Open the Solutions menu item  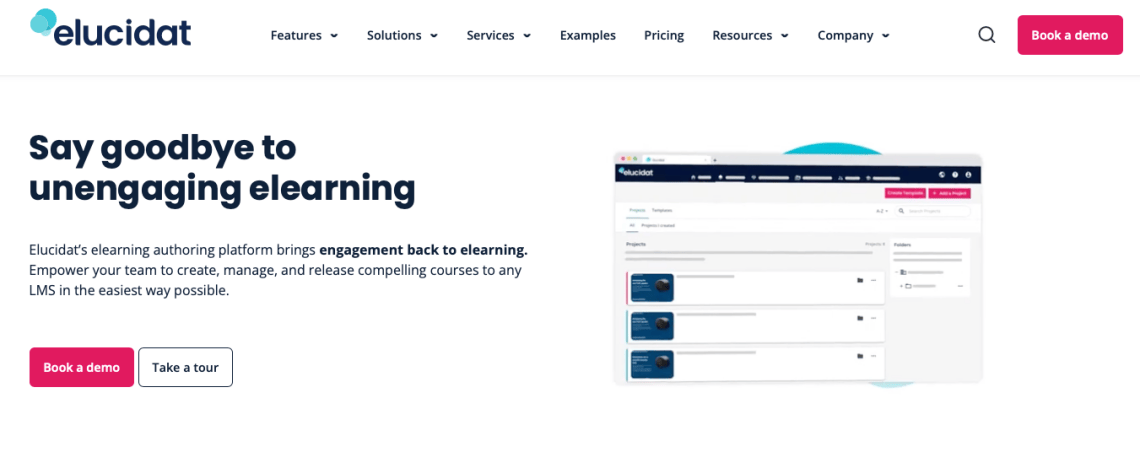pyautogui.click(x=394, y=35)
